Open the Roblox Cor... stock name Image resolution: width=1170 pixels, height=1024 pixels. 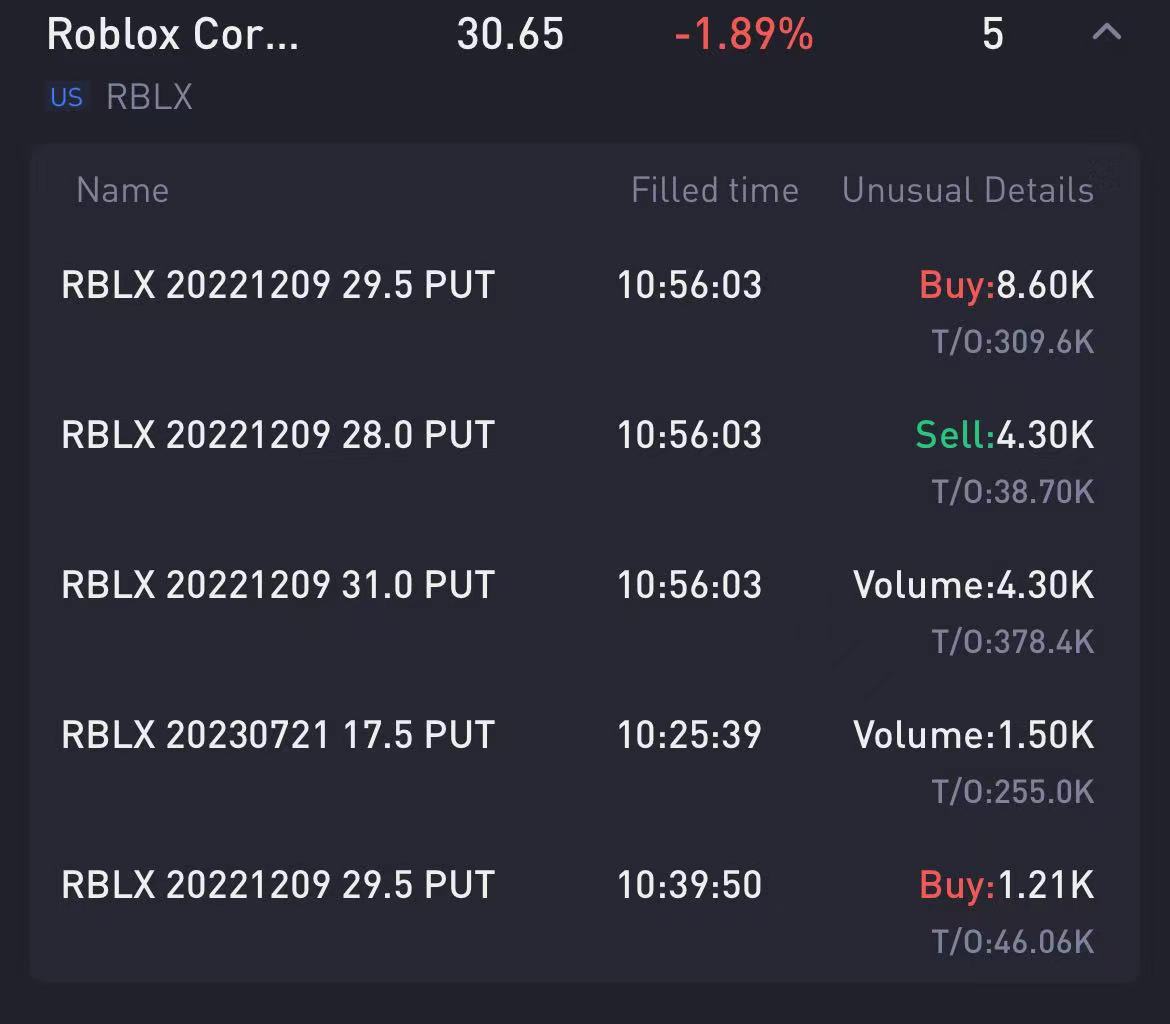[172, 35]
